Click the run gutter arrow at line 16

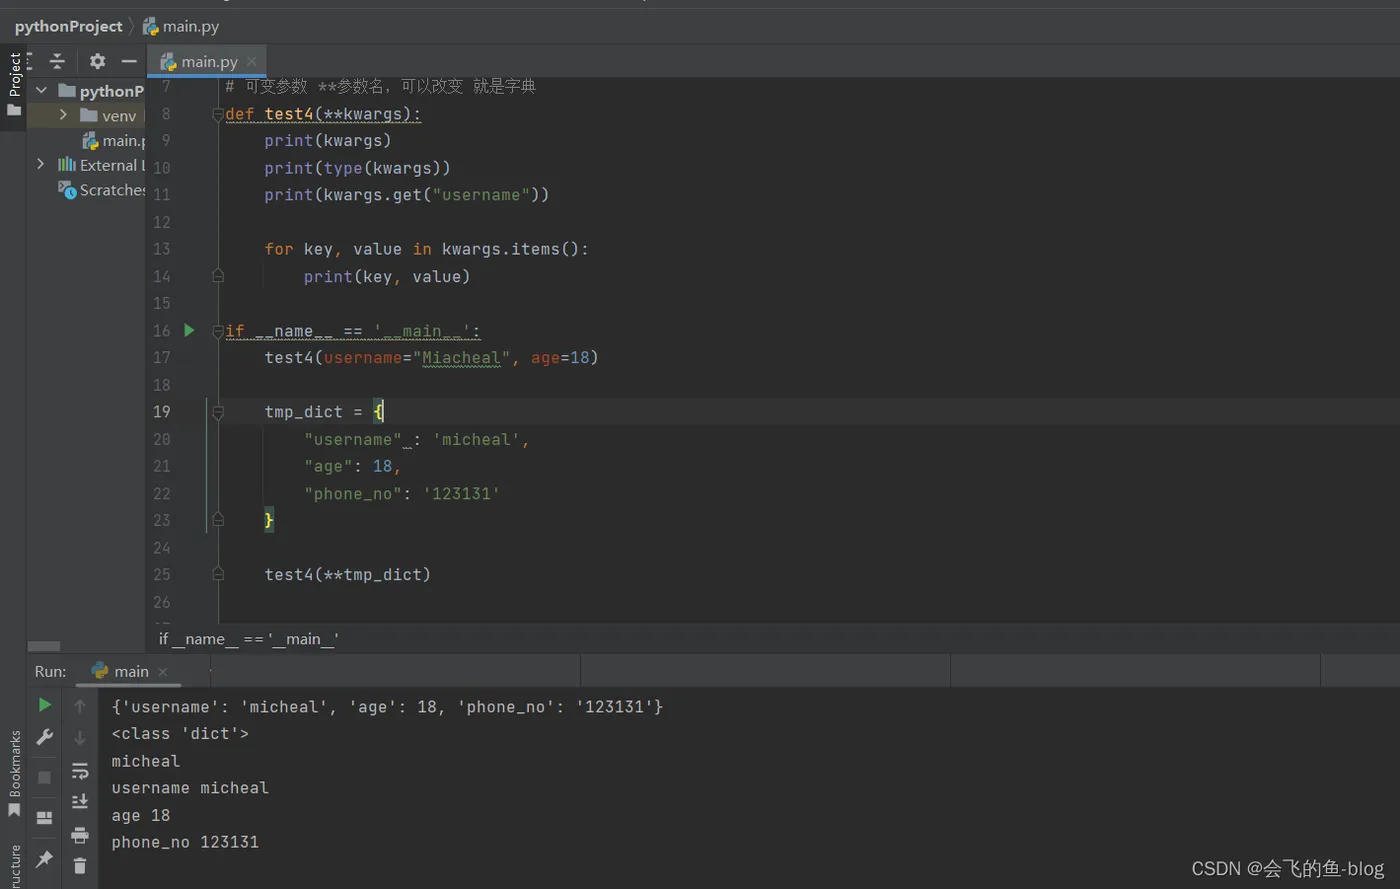pyautogui.click(x=189, y=330)
